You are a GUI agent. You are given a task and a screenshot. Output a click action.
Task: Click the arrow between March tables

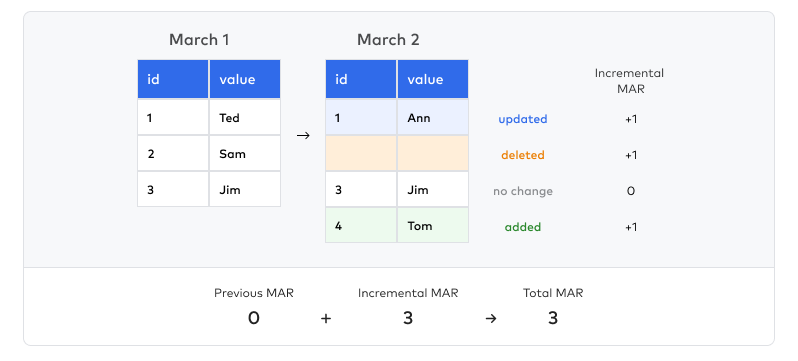coord(303,136)
